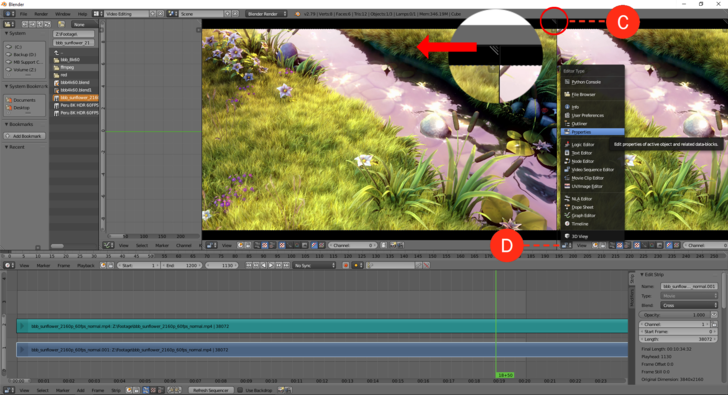Screen dimensions: 728x395
Task: Collapse the System Bookmarks panel
Action: tap(25, 86)
